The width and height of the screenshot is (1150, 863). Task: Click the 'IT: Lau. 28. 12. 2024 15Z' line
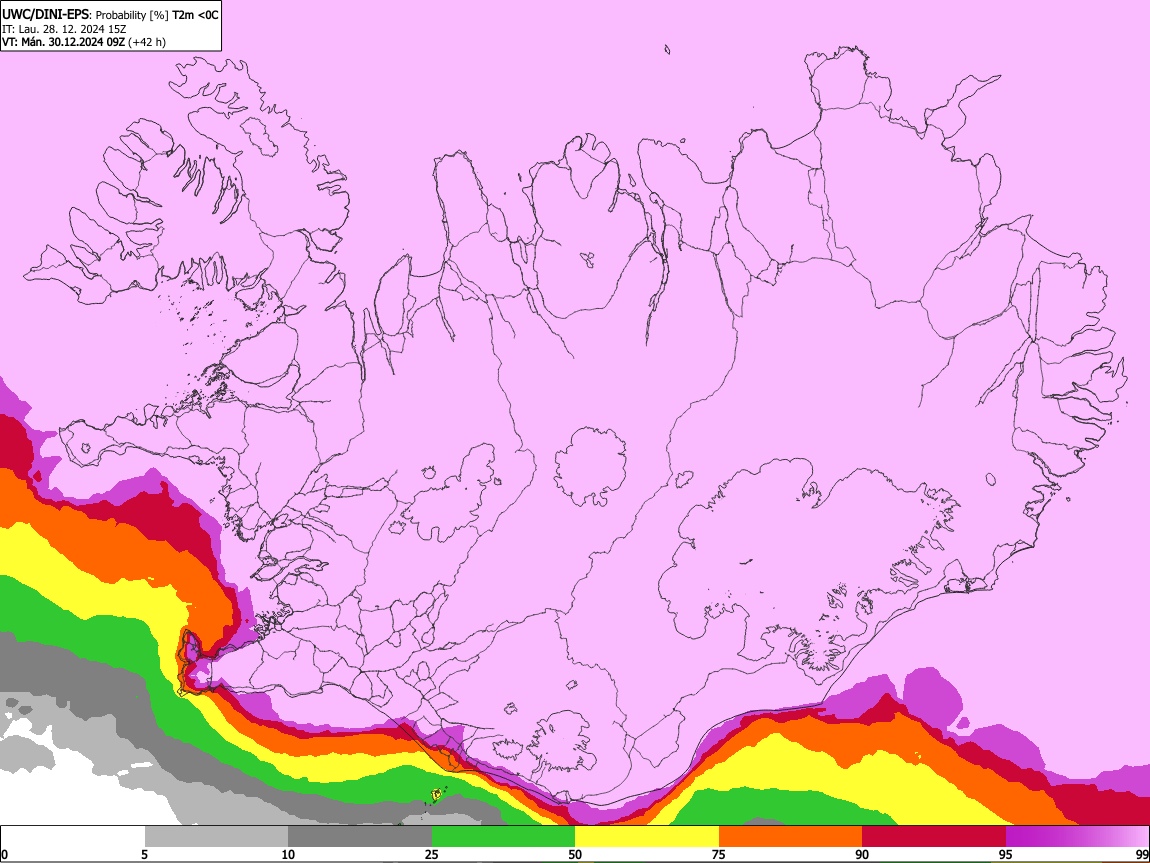pos(64,29)
